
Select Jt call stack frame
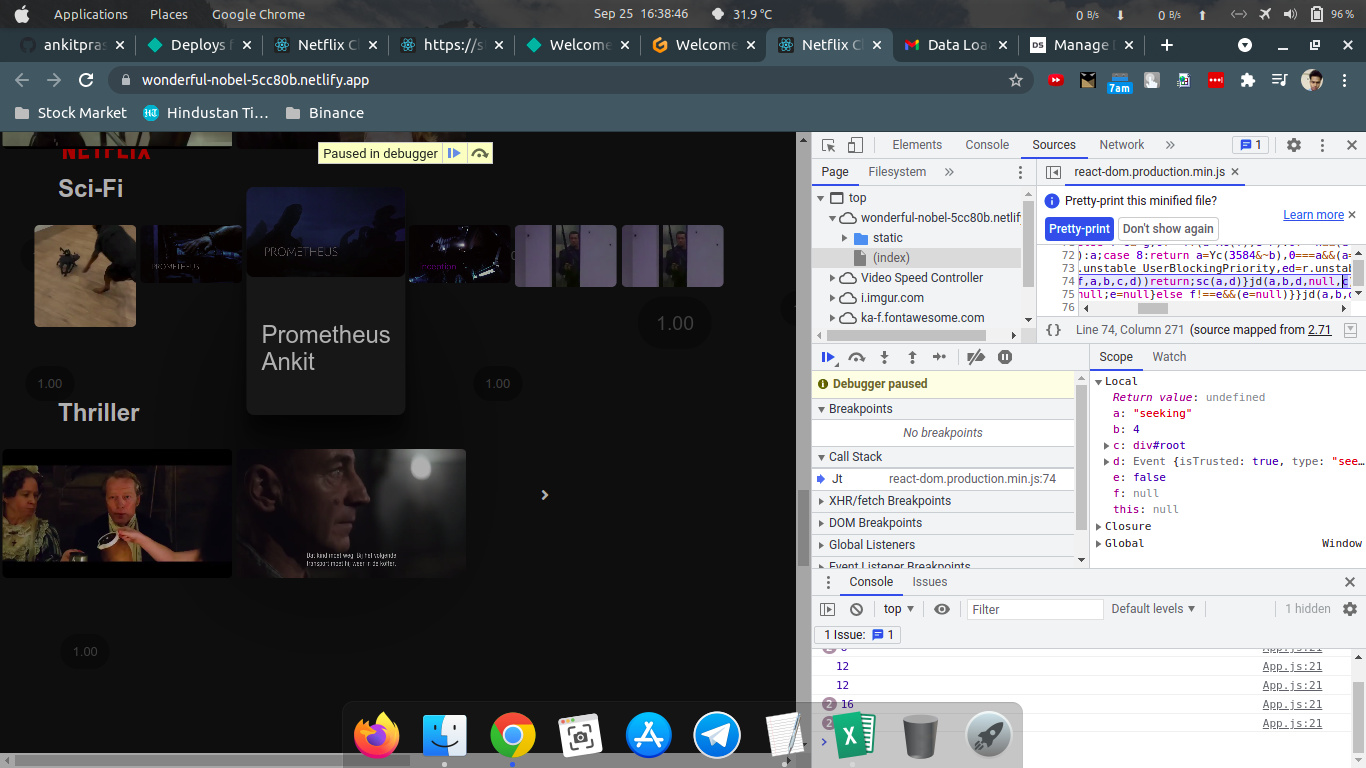coord(943,479)
